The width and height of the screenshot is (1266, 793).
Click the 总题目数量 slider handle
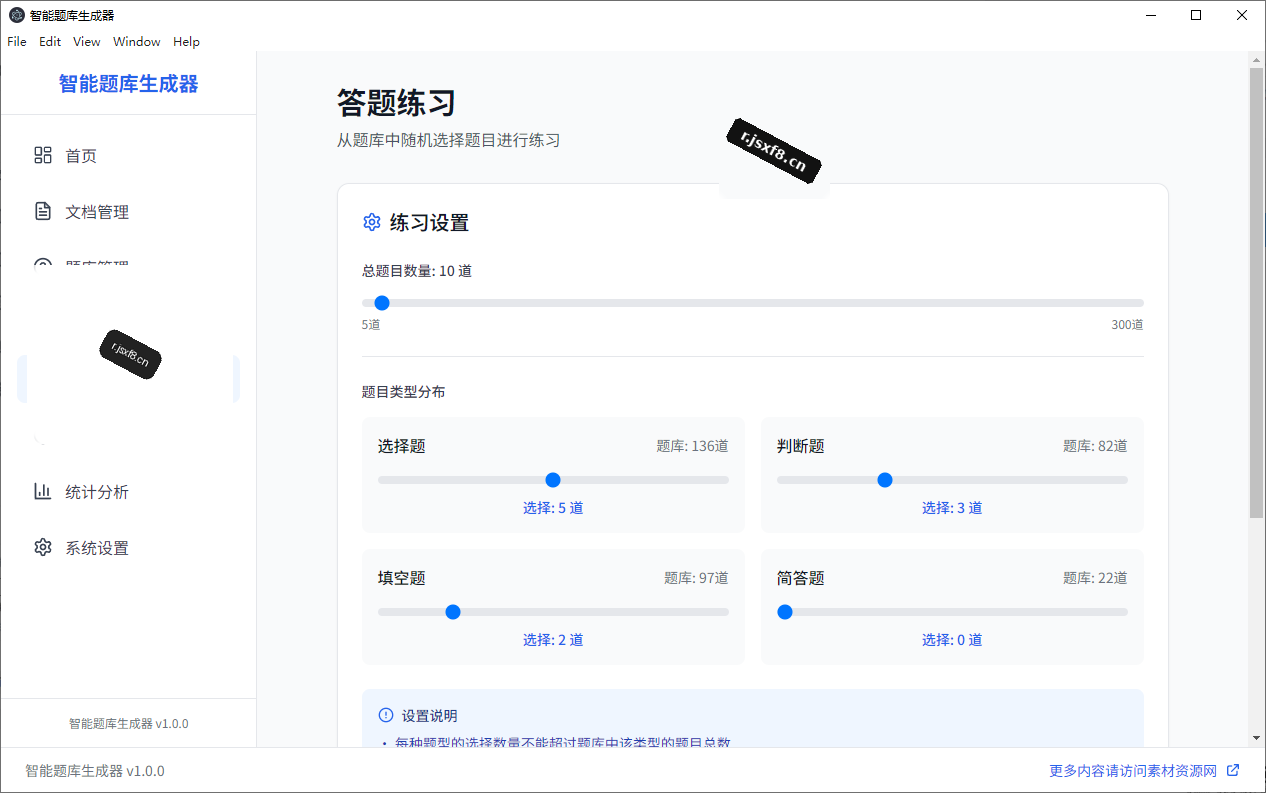coord(381,303)
